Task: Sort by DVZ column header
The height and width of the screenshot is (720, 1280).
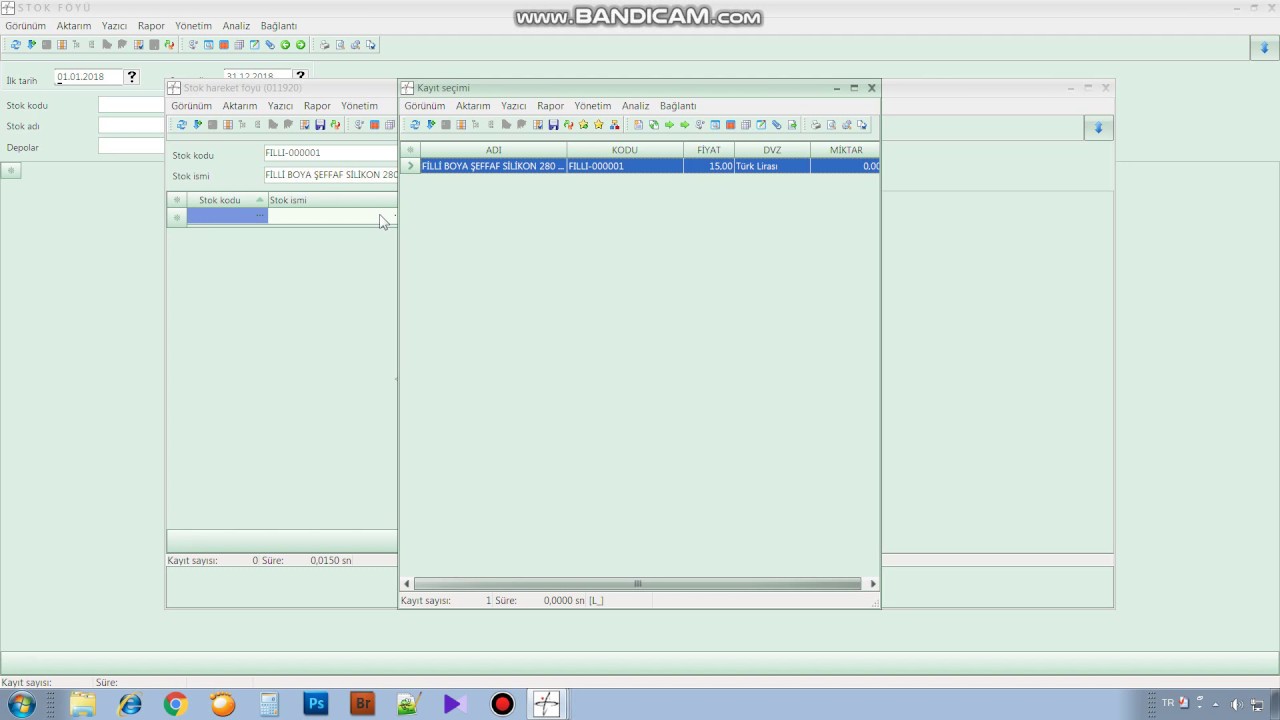Action: coord(772,150)
